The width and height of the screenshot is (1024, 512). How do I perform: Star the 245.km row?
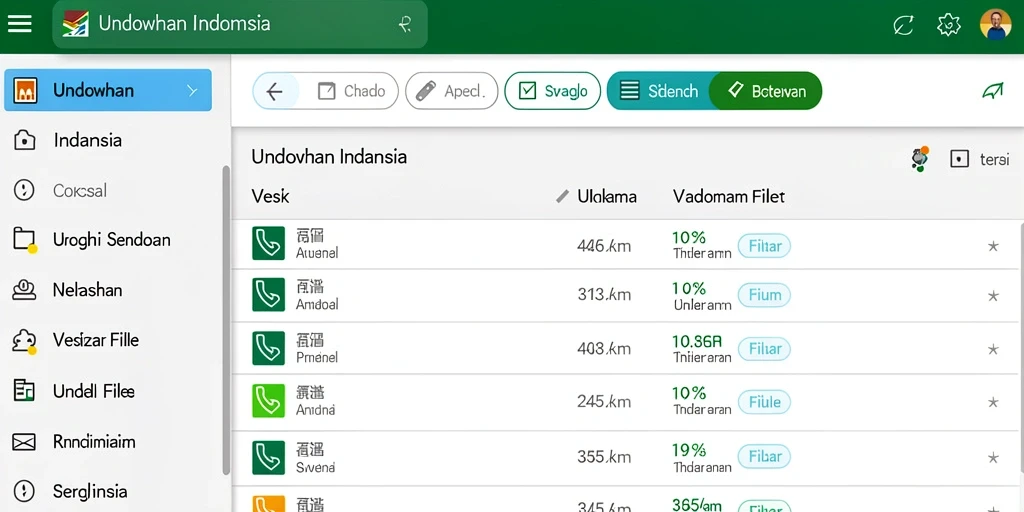[993, 403]
